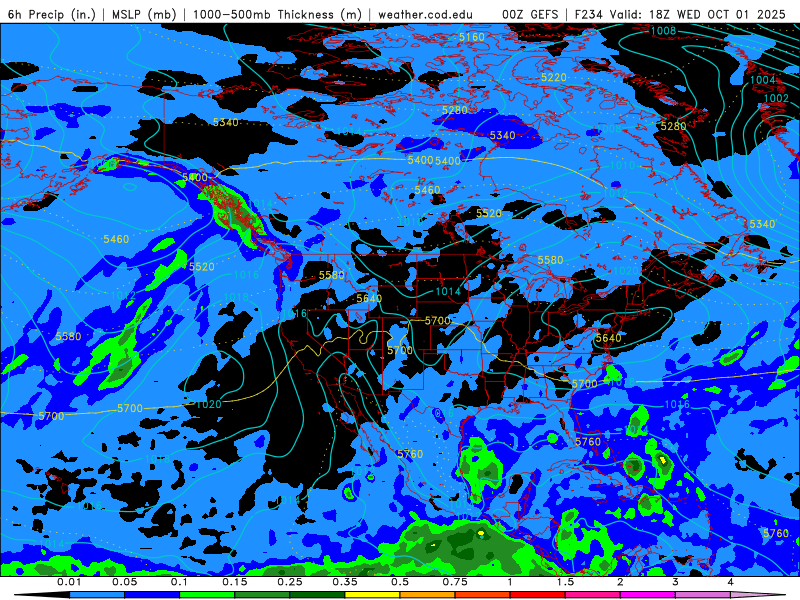Click the 1002 pressure contour label

tap(776, 98)
